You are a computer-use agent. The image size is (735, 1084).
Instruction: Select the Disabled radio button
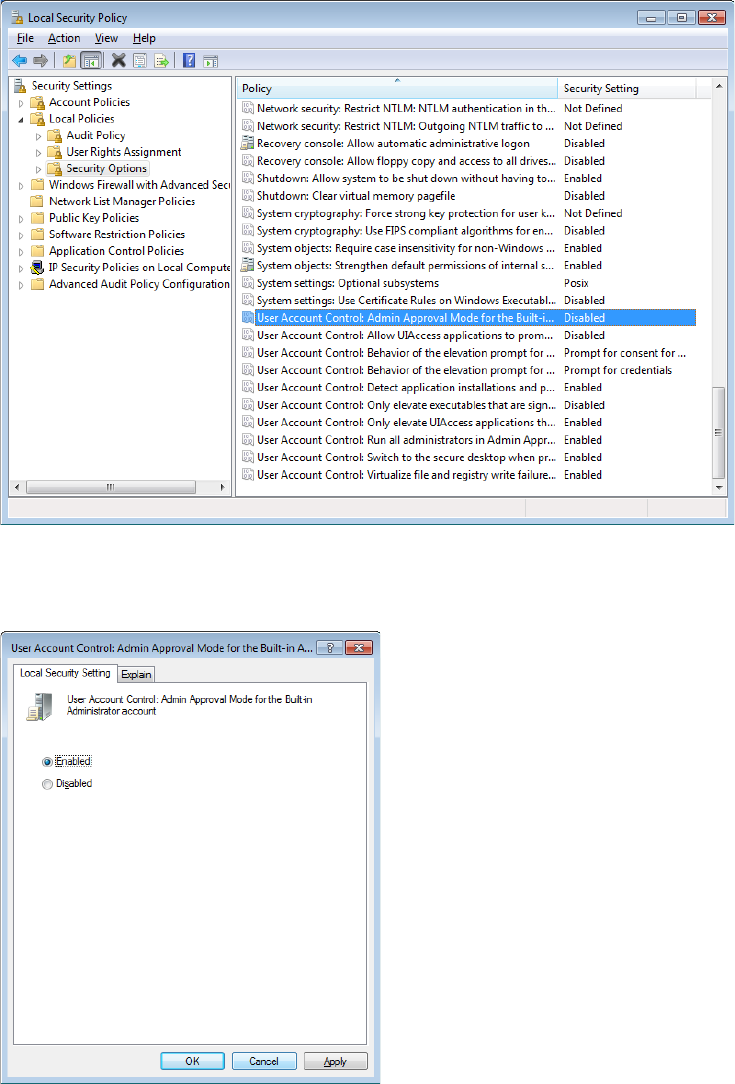[47, 784]
